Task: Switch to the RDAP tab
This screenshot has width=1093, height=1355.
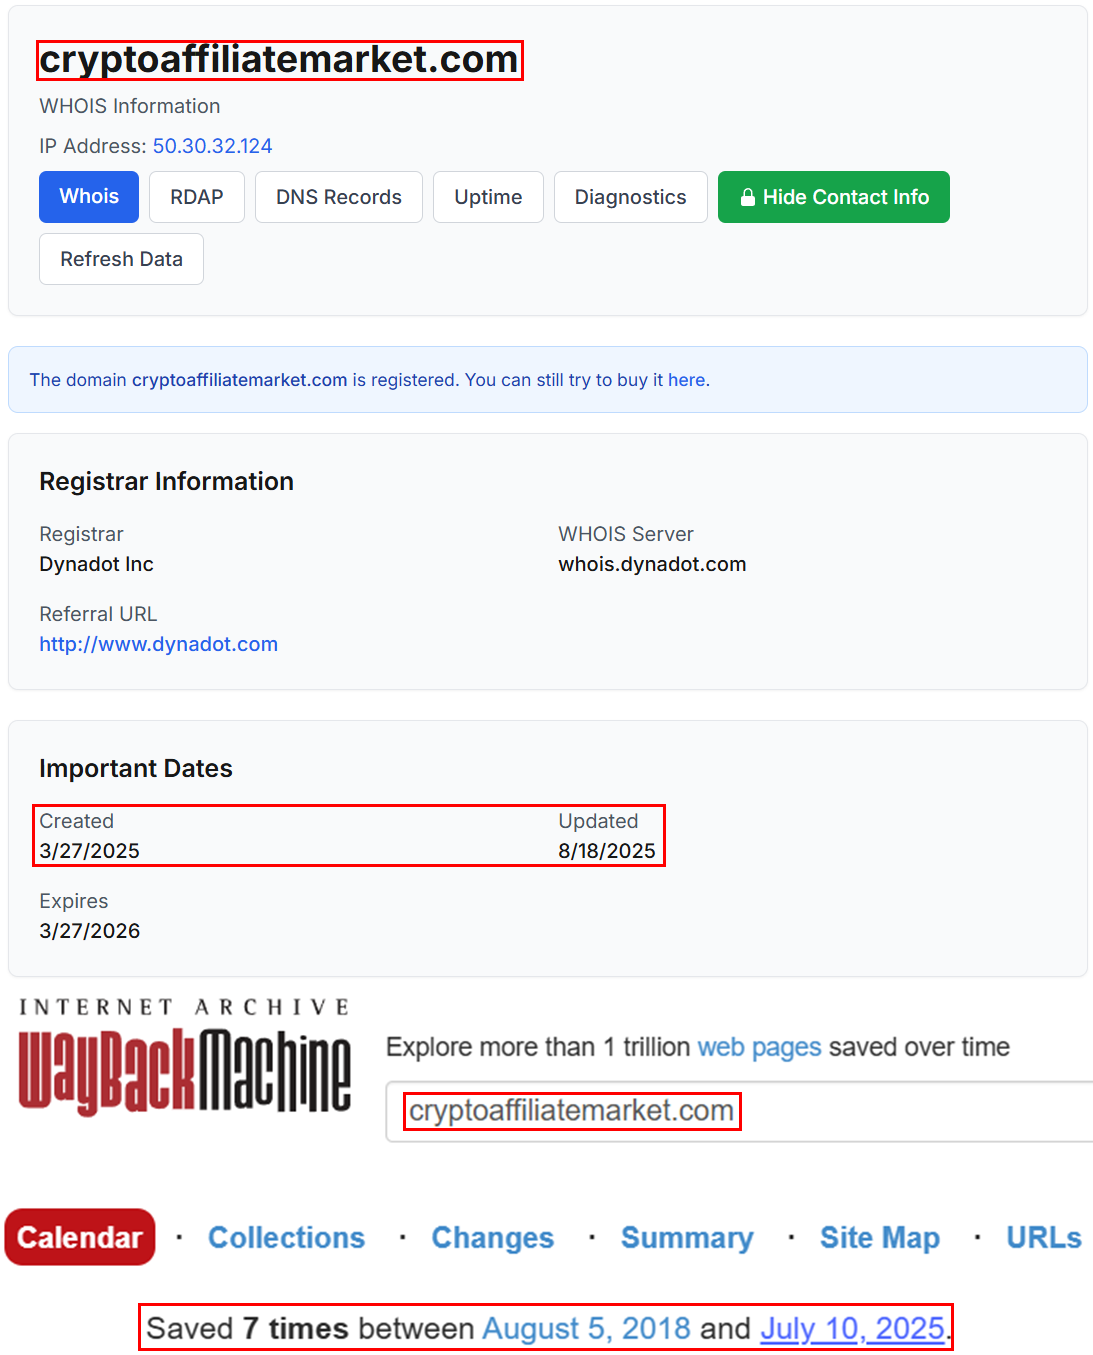Action: 196,197
